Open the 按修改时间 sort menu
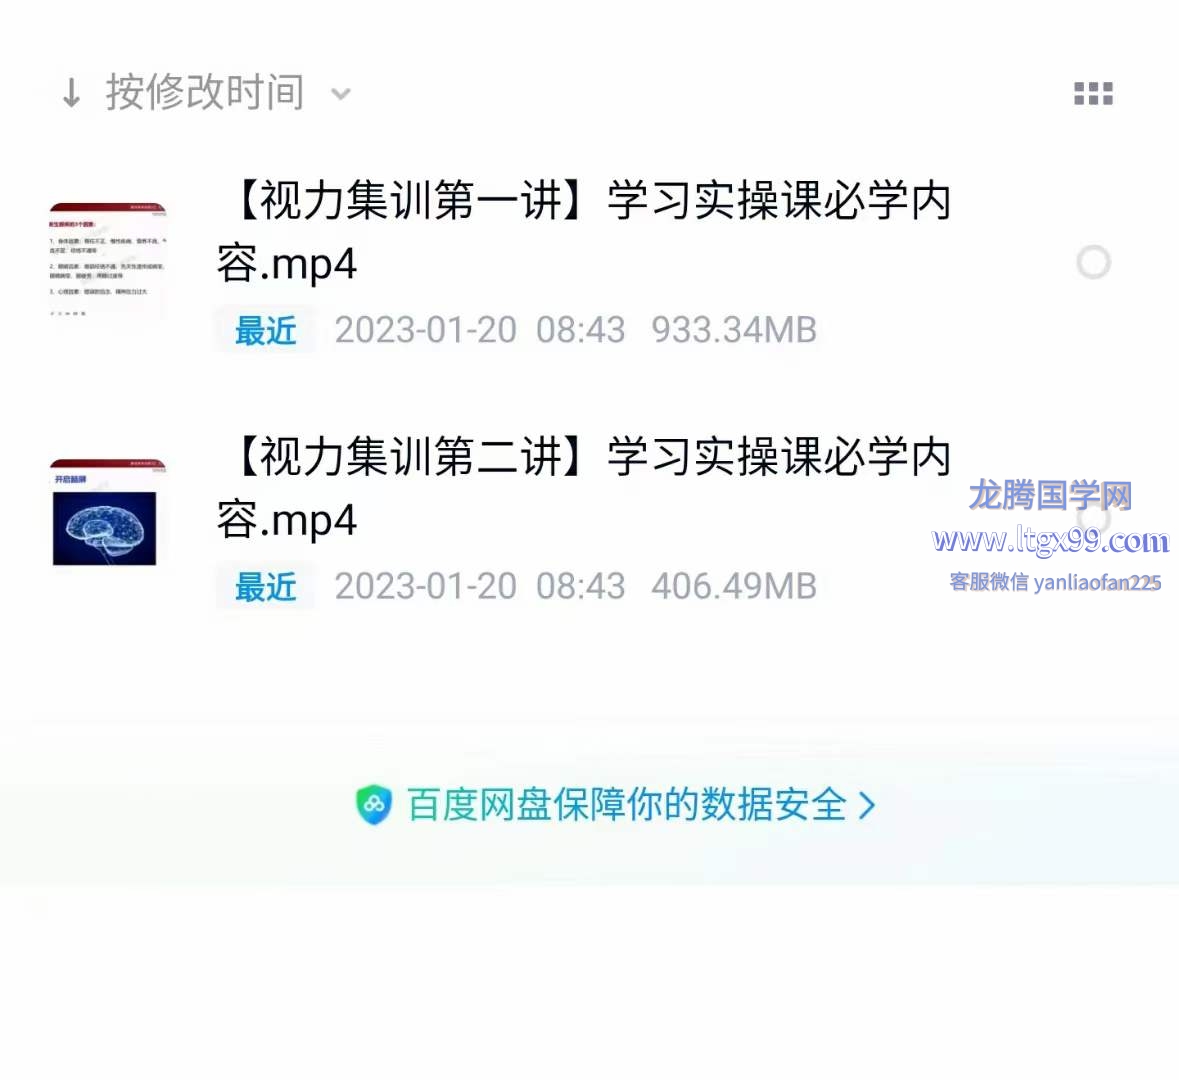 [x=205, y=93]
